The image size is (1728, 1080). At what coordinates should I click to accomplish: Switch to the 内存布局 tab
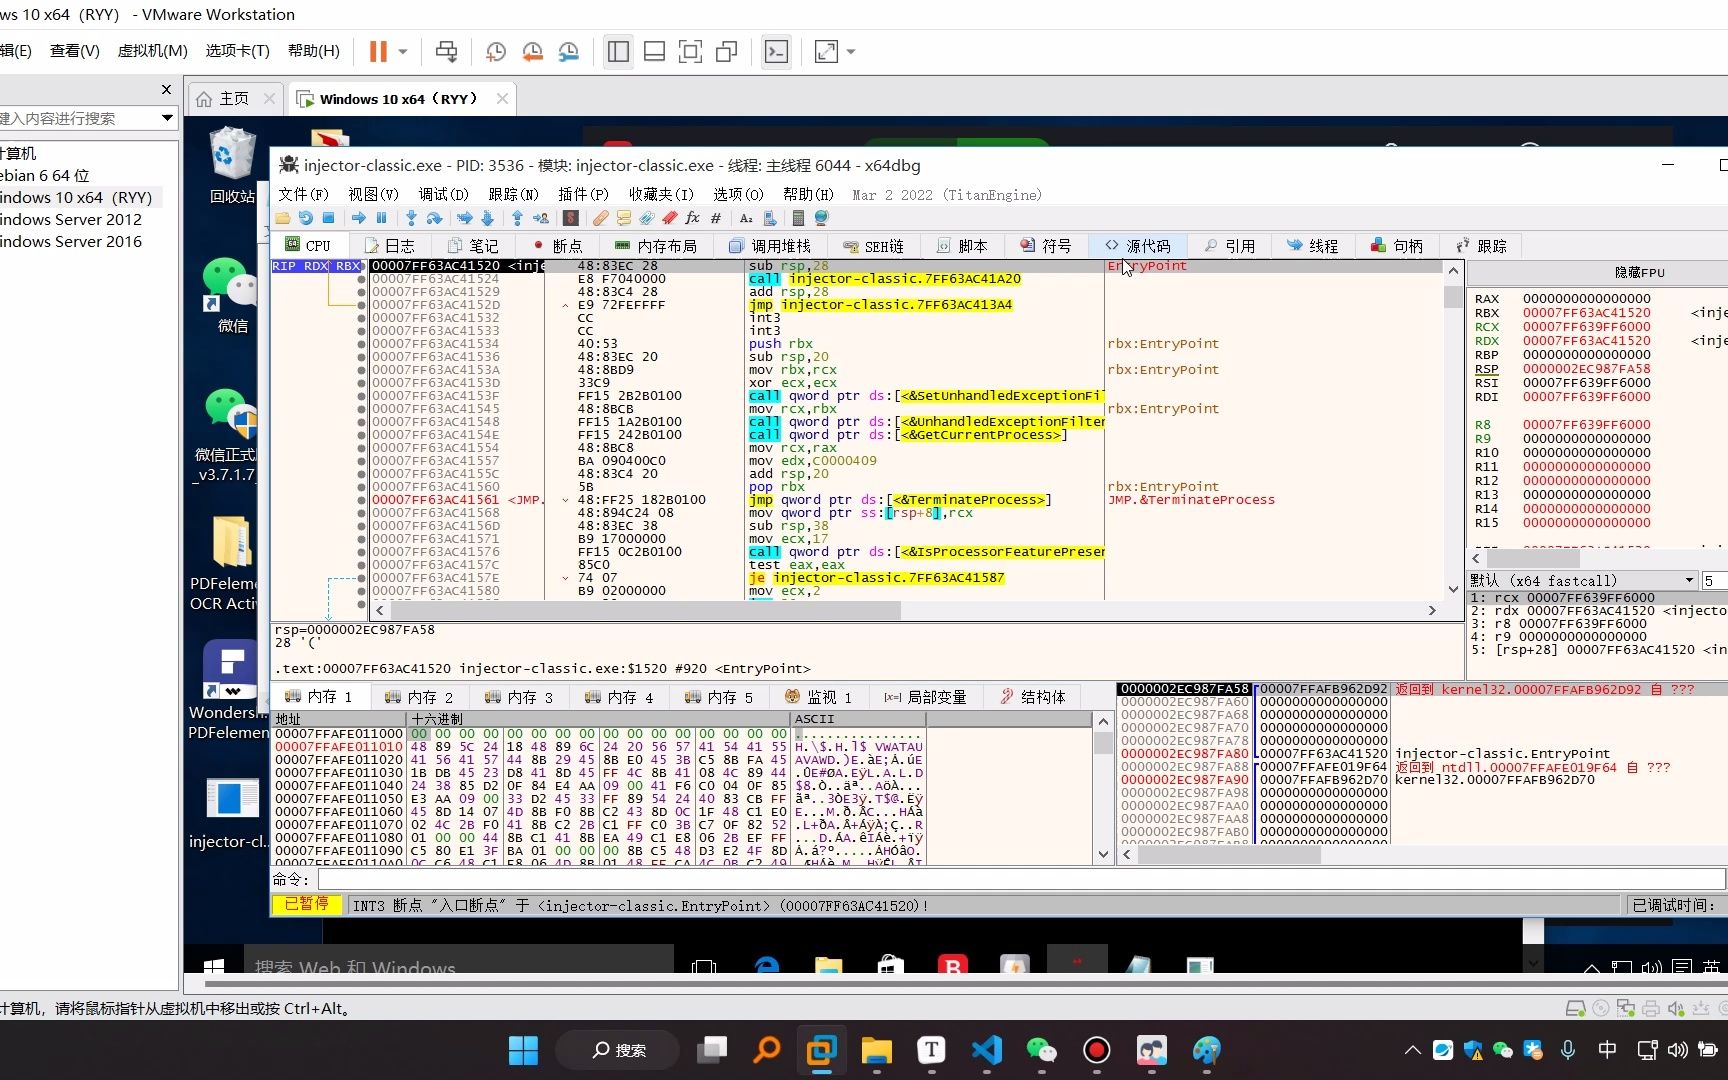pyautogui.click(x=656, y=246)
